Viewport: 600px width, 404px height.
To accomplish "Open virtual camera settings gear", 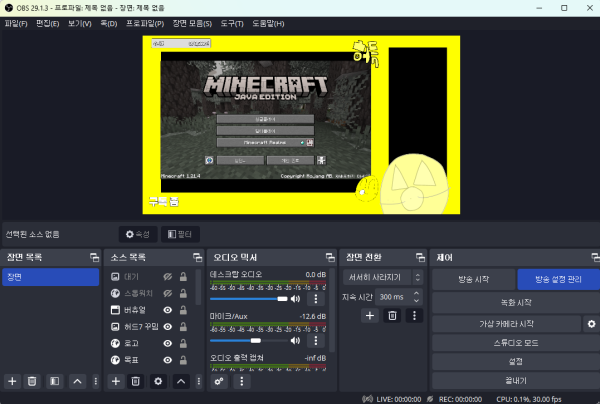I will [591, 324].
